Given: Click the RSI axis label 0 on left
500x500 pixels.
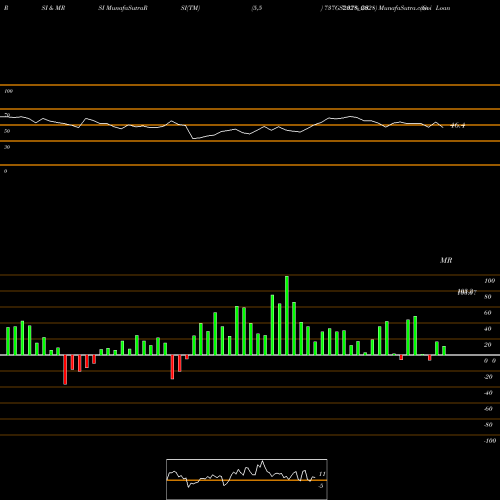Looking at the screenshot, I should [x=5, y=171].
